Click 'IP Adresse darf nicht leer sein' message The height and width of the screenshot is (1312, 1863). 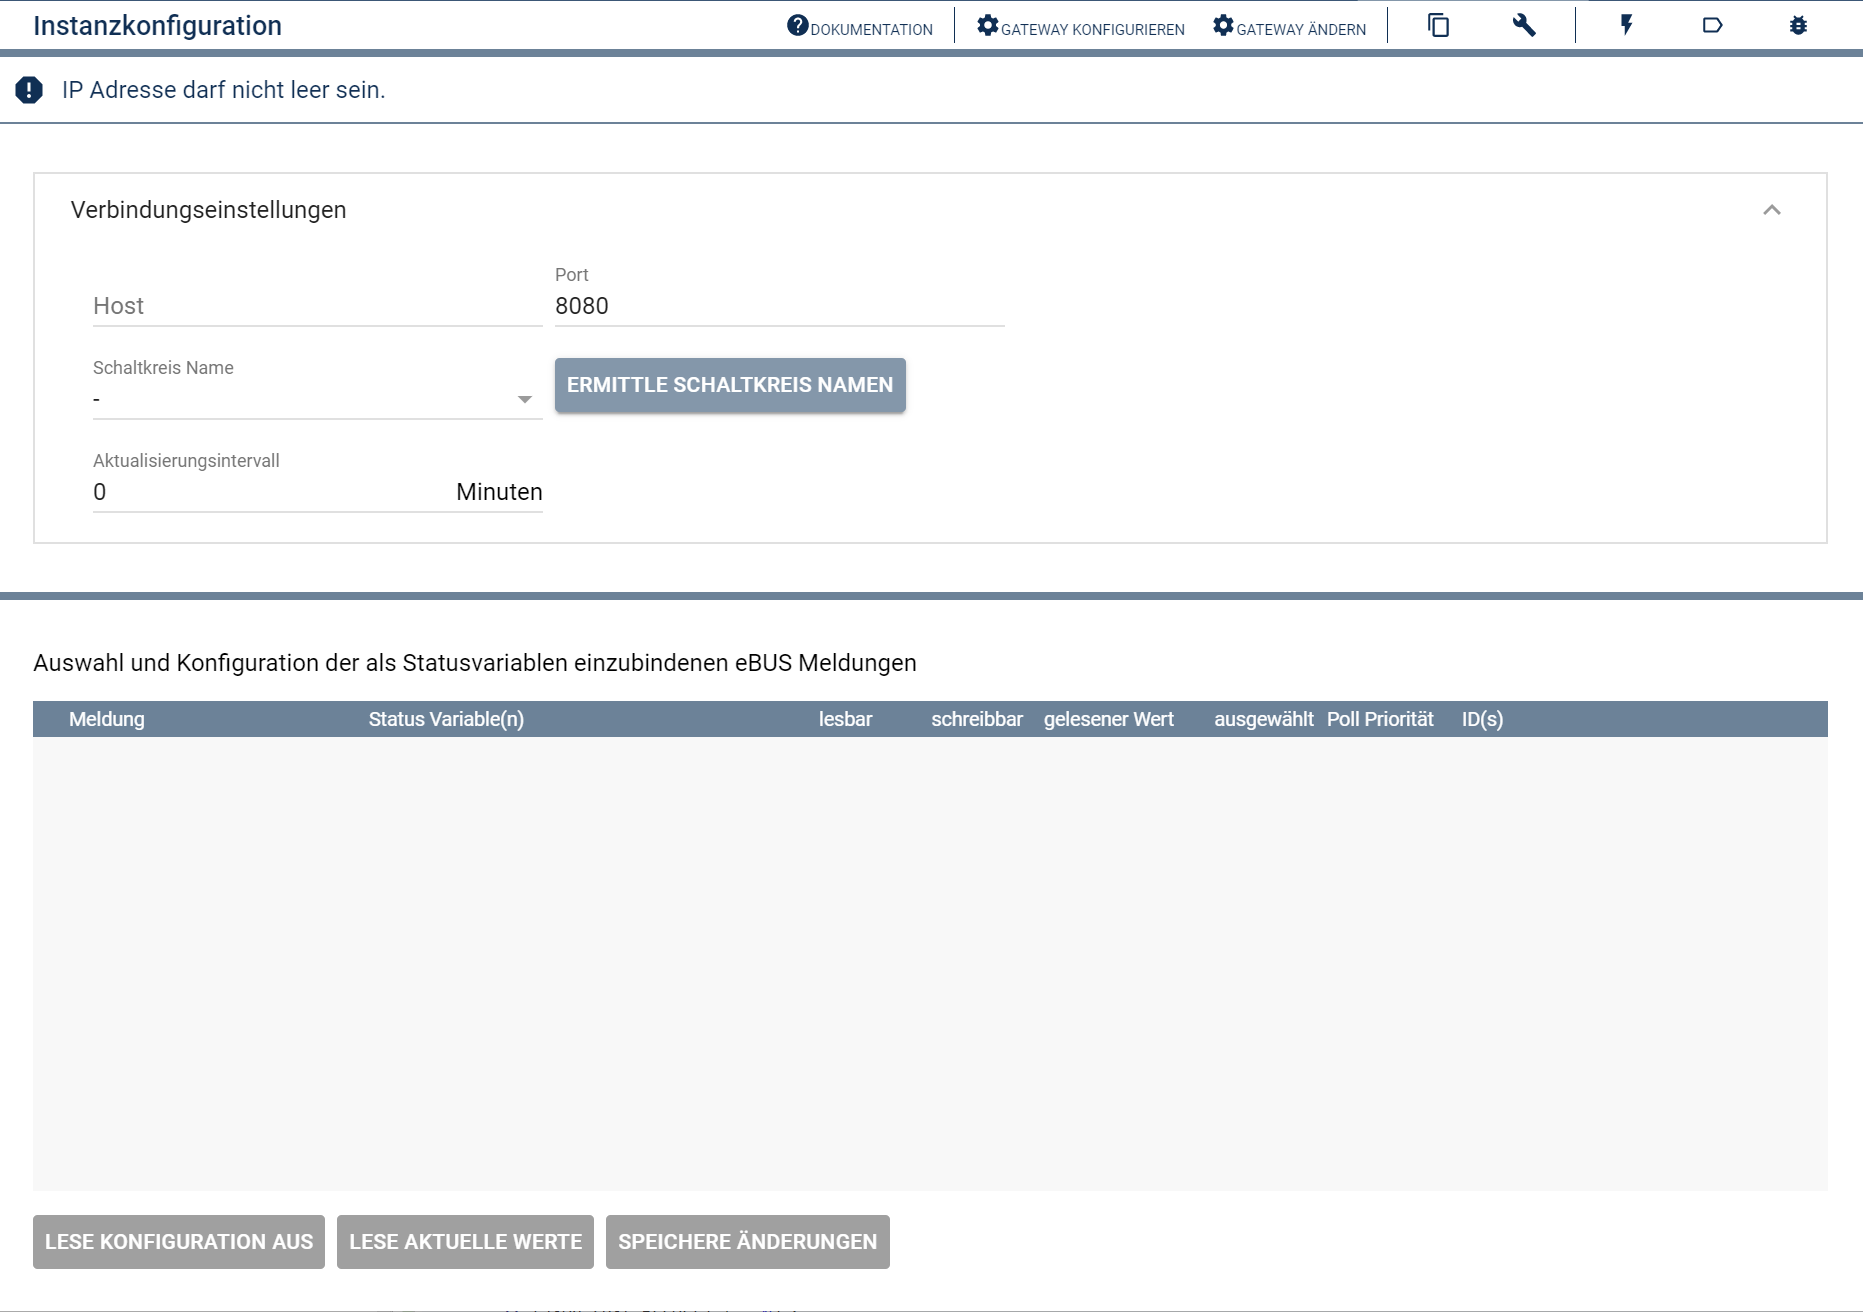click(224, 90)
